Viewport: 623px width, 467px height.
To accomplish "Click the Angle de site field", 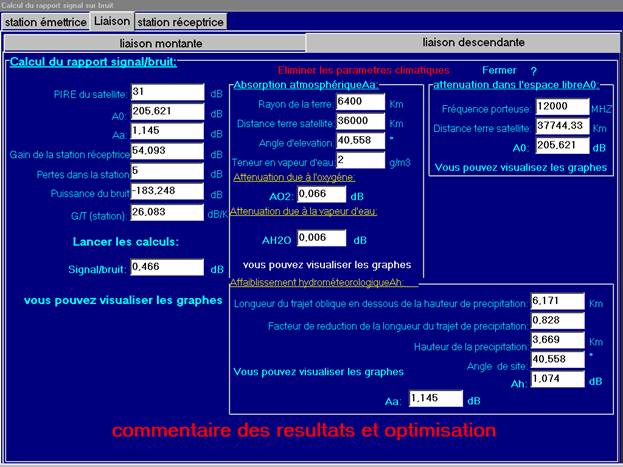I will click(x=557, y=360).
